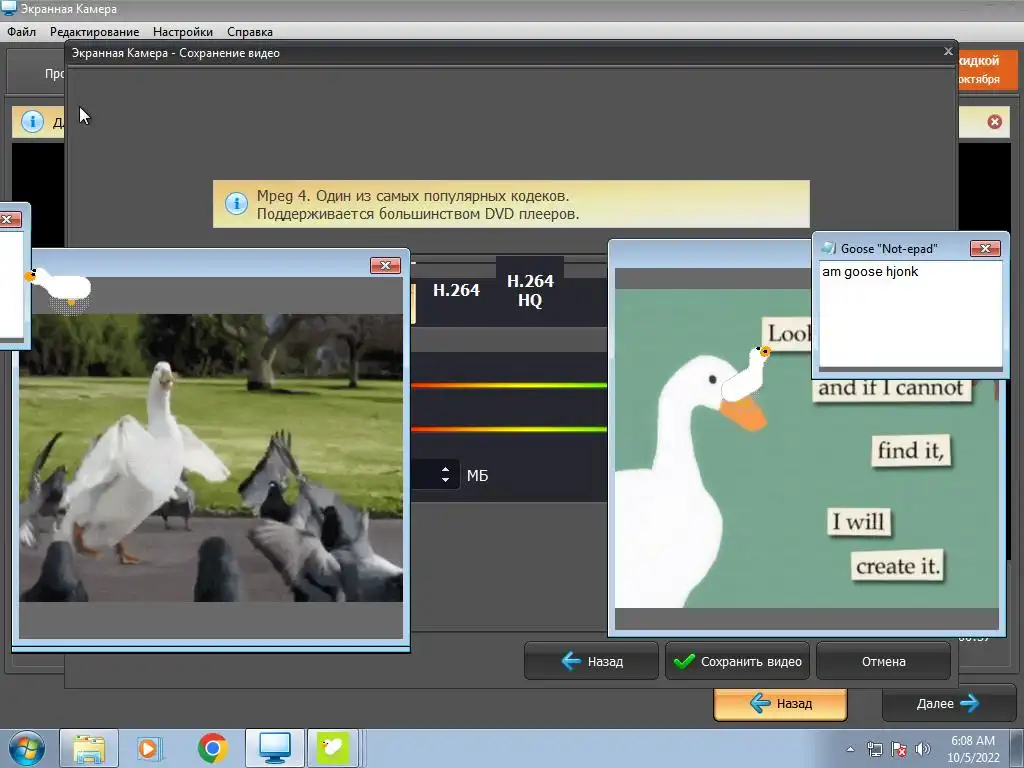
Task: Open the Справка menu
Action: tap(249, 31)
